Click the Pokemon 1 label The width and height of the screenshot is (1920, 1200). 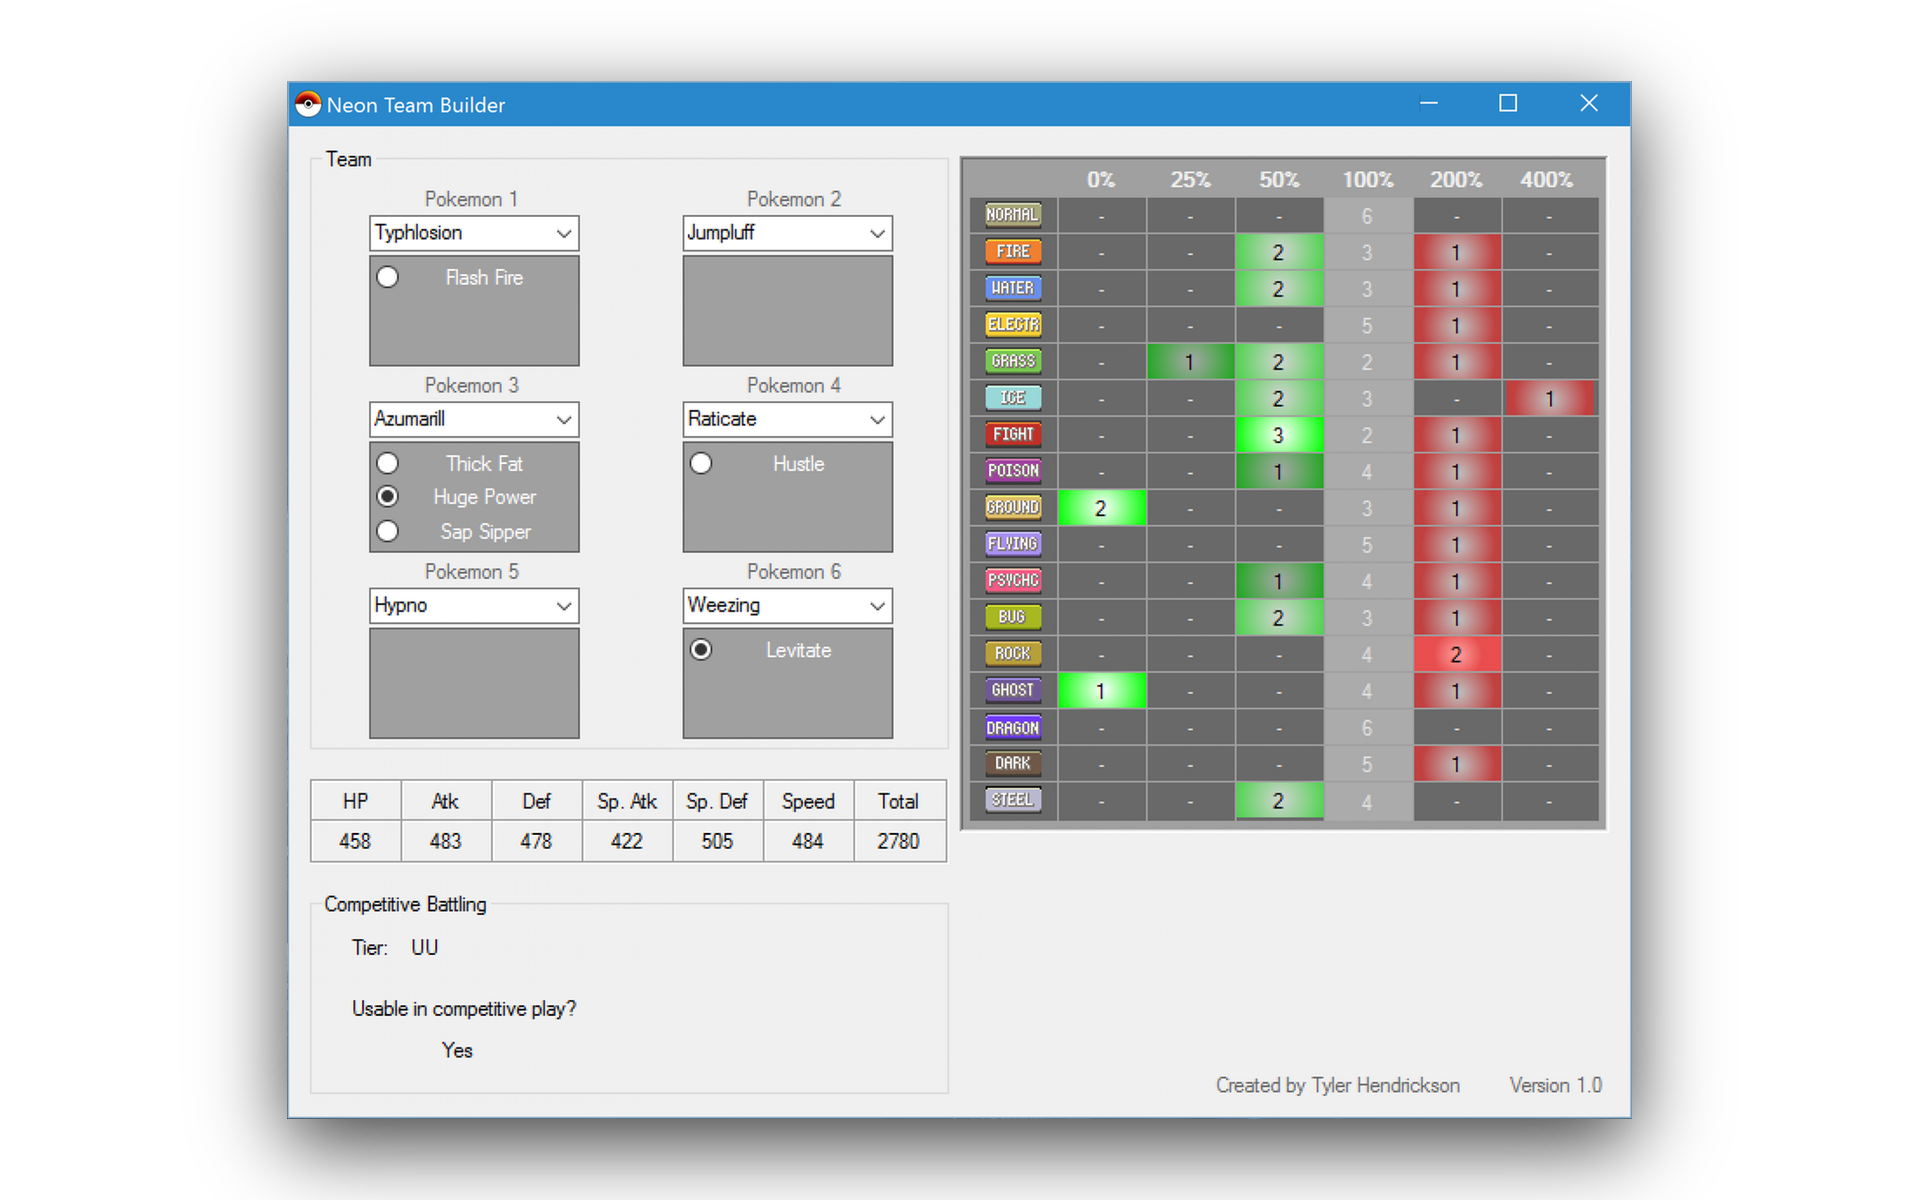471,199
